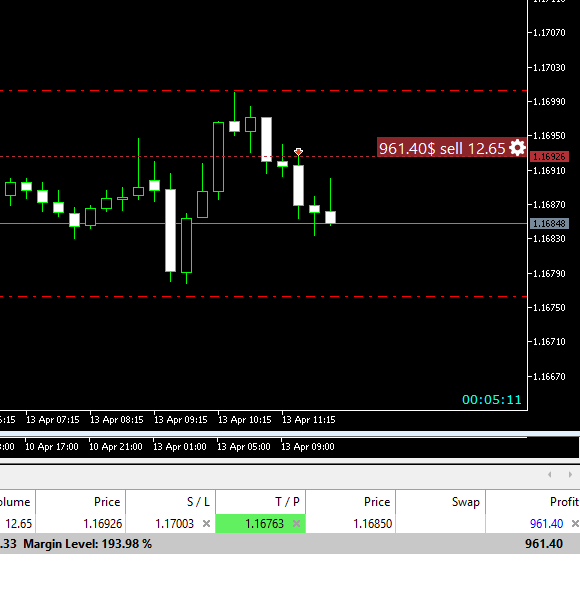
Task: Click the 1.16990 price scale label
Action: pos(549,101)
